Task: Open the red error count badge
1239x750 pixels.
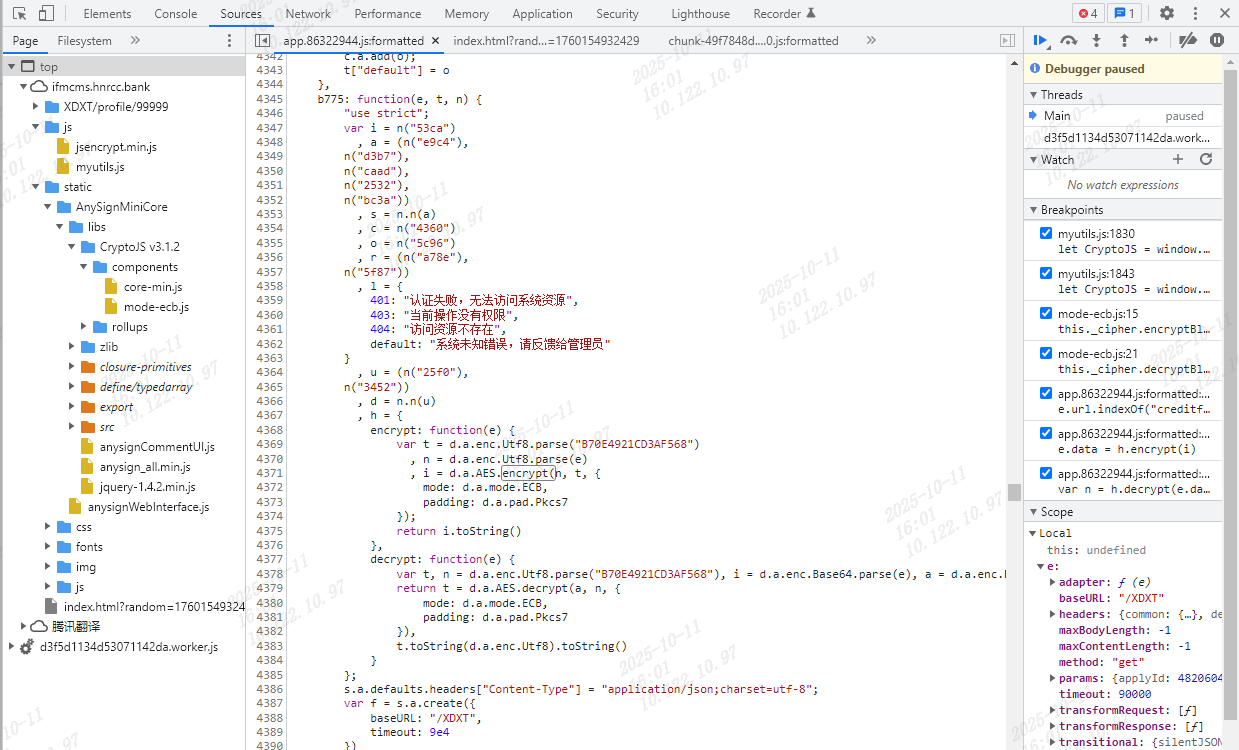Action: click(1089, 14)
